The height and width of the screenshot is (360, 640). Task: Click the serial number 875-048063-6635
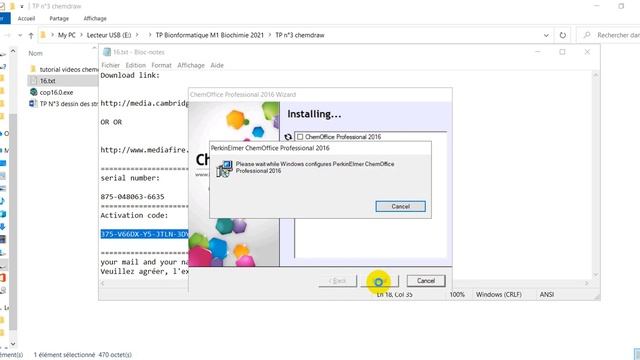132,197
